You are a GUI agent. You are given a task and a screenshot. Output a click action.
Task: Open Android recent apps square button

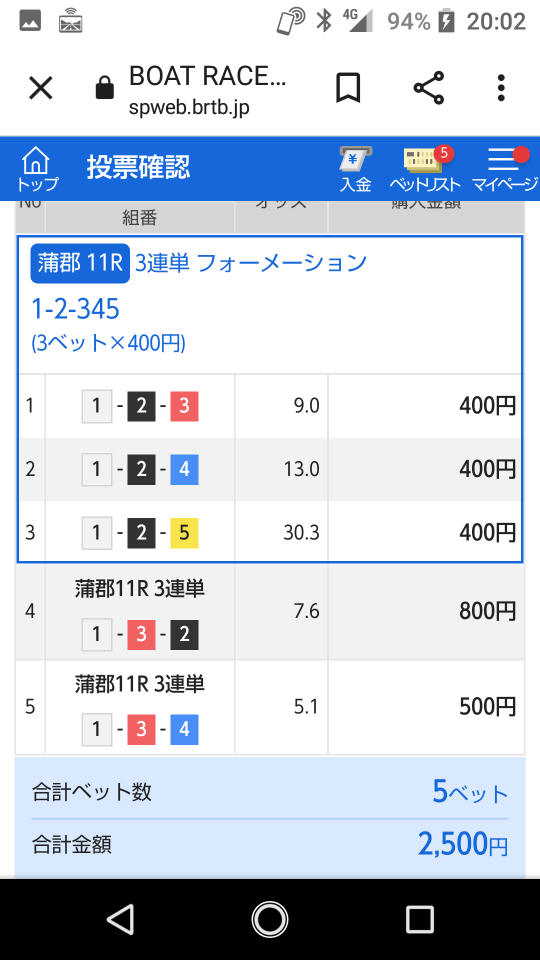[419, 919]
